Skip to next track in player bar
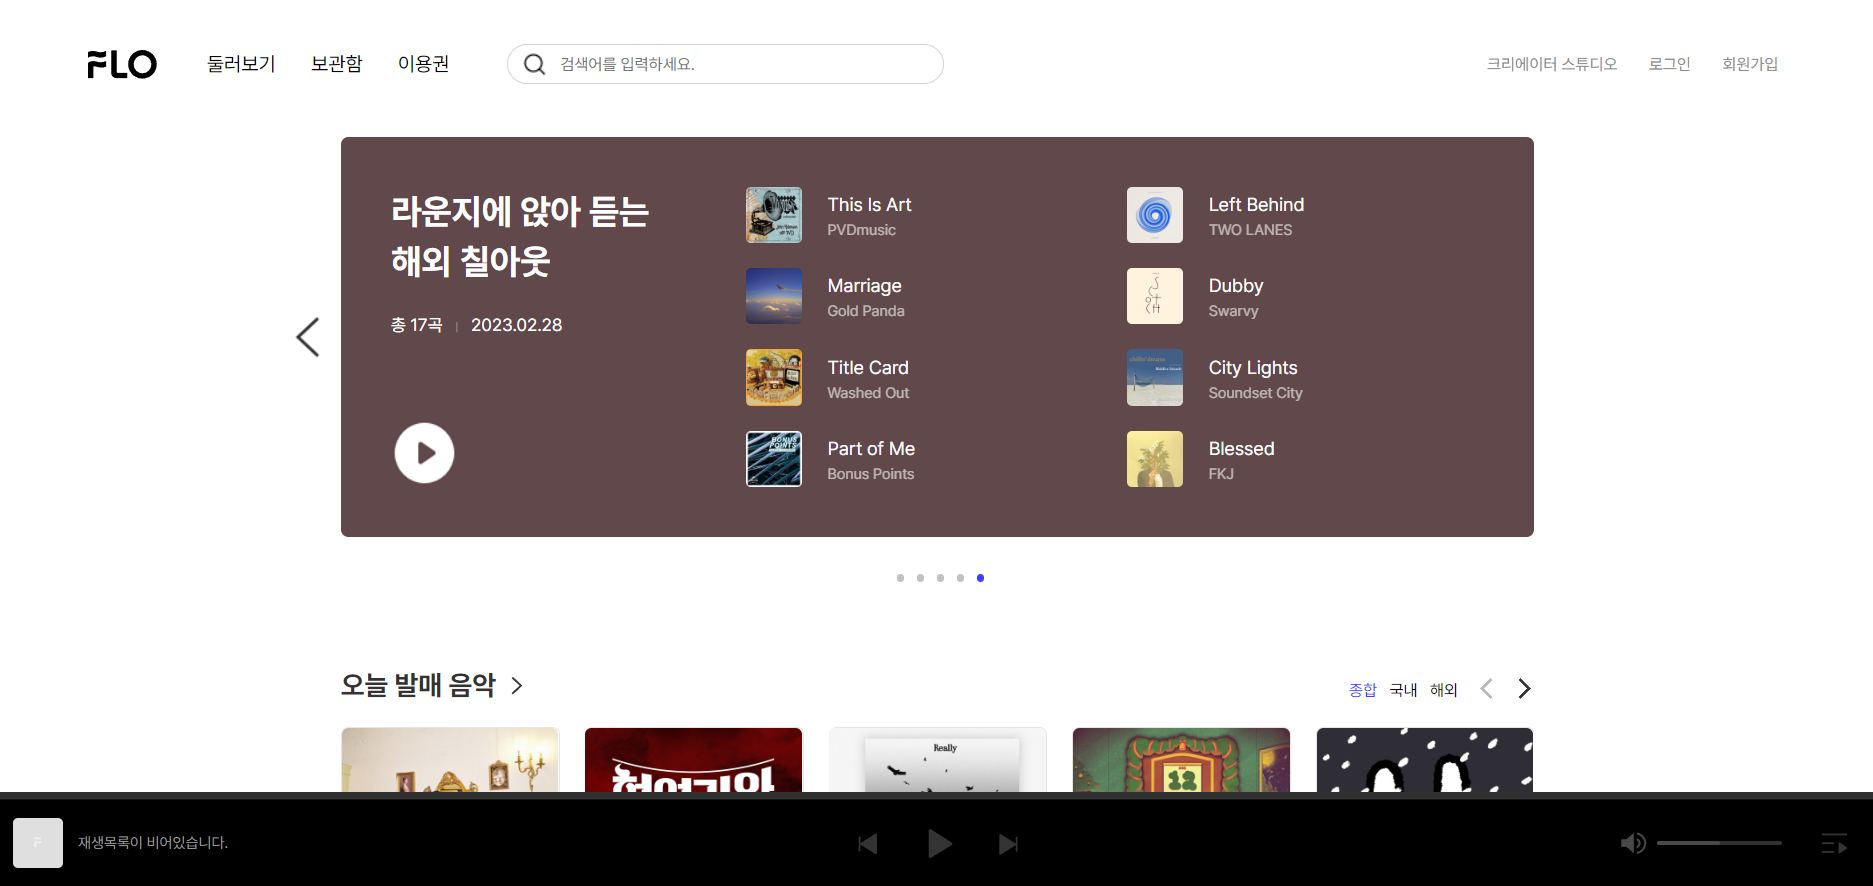Viewport: 1873px width, 886px height. click(1008, 844)
